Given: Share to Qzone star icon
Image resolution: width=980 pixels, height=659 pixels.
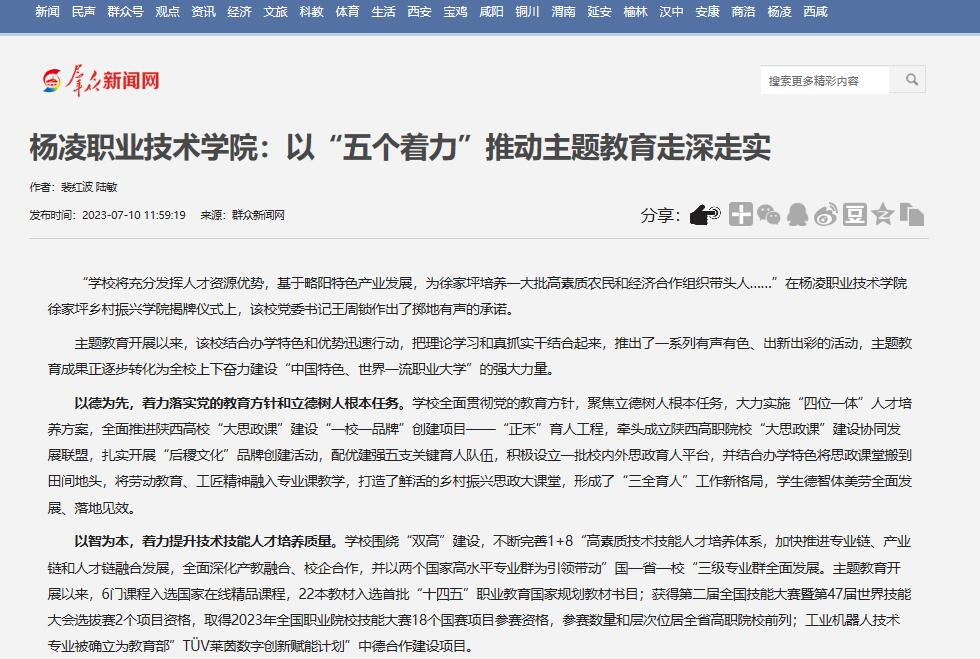Looking at the screenshot, I should pyautogui.click(x=883, y=214).
